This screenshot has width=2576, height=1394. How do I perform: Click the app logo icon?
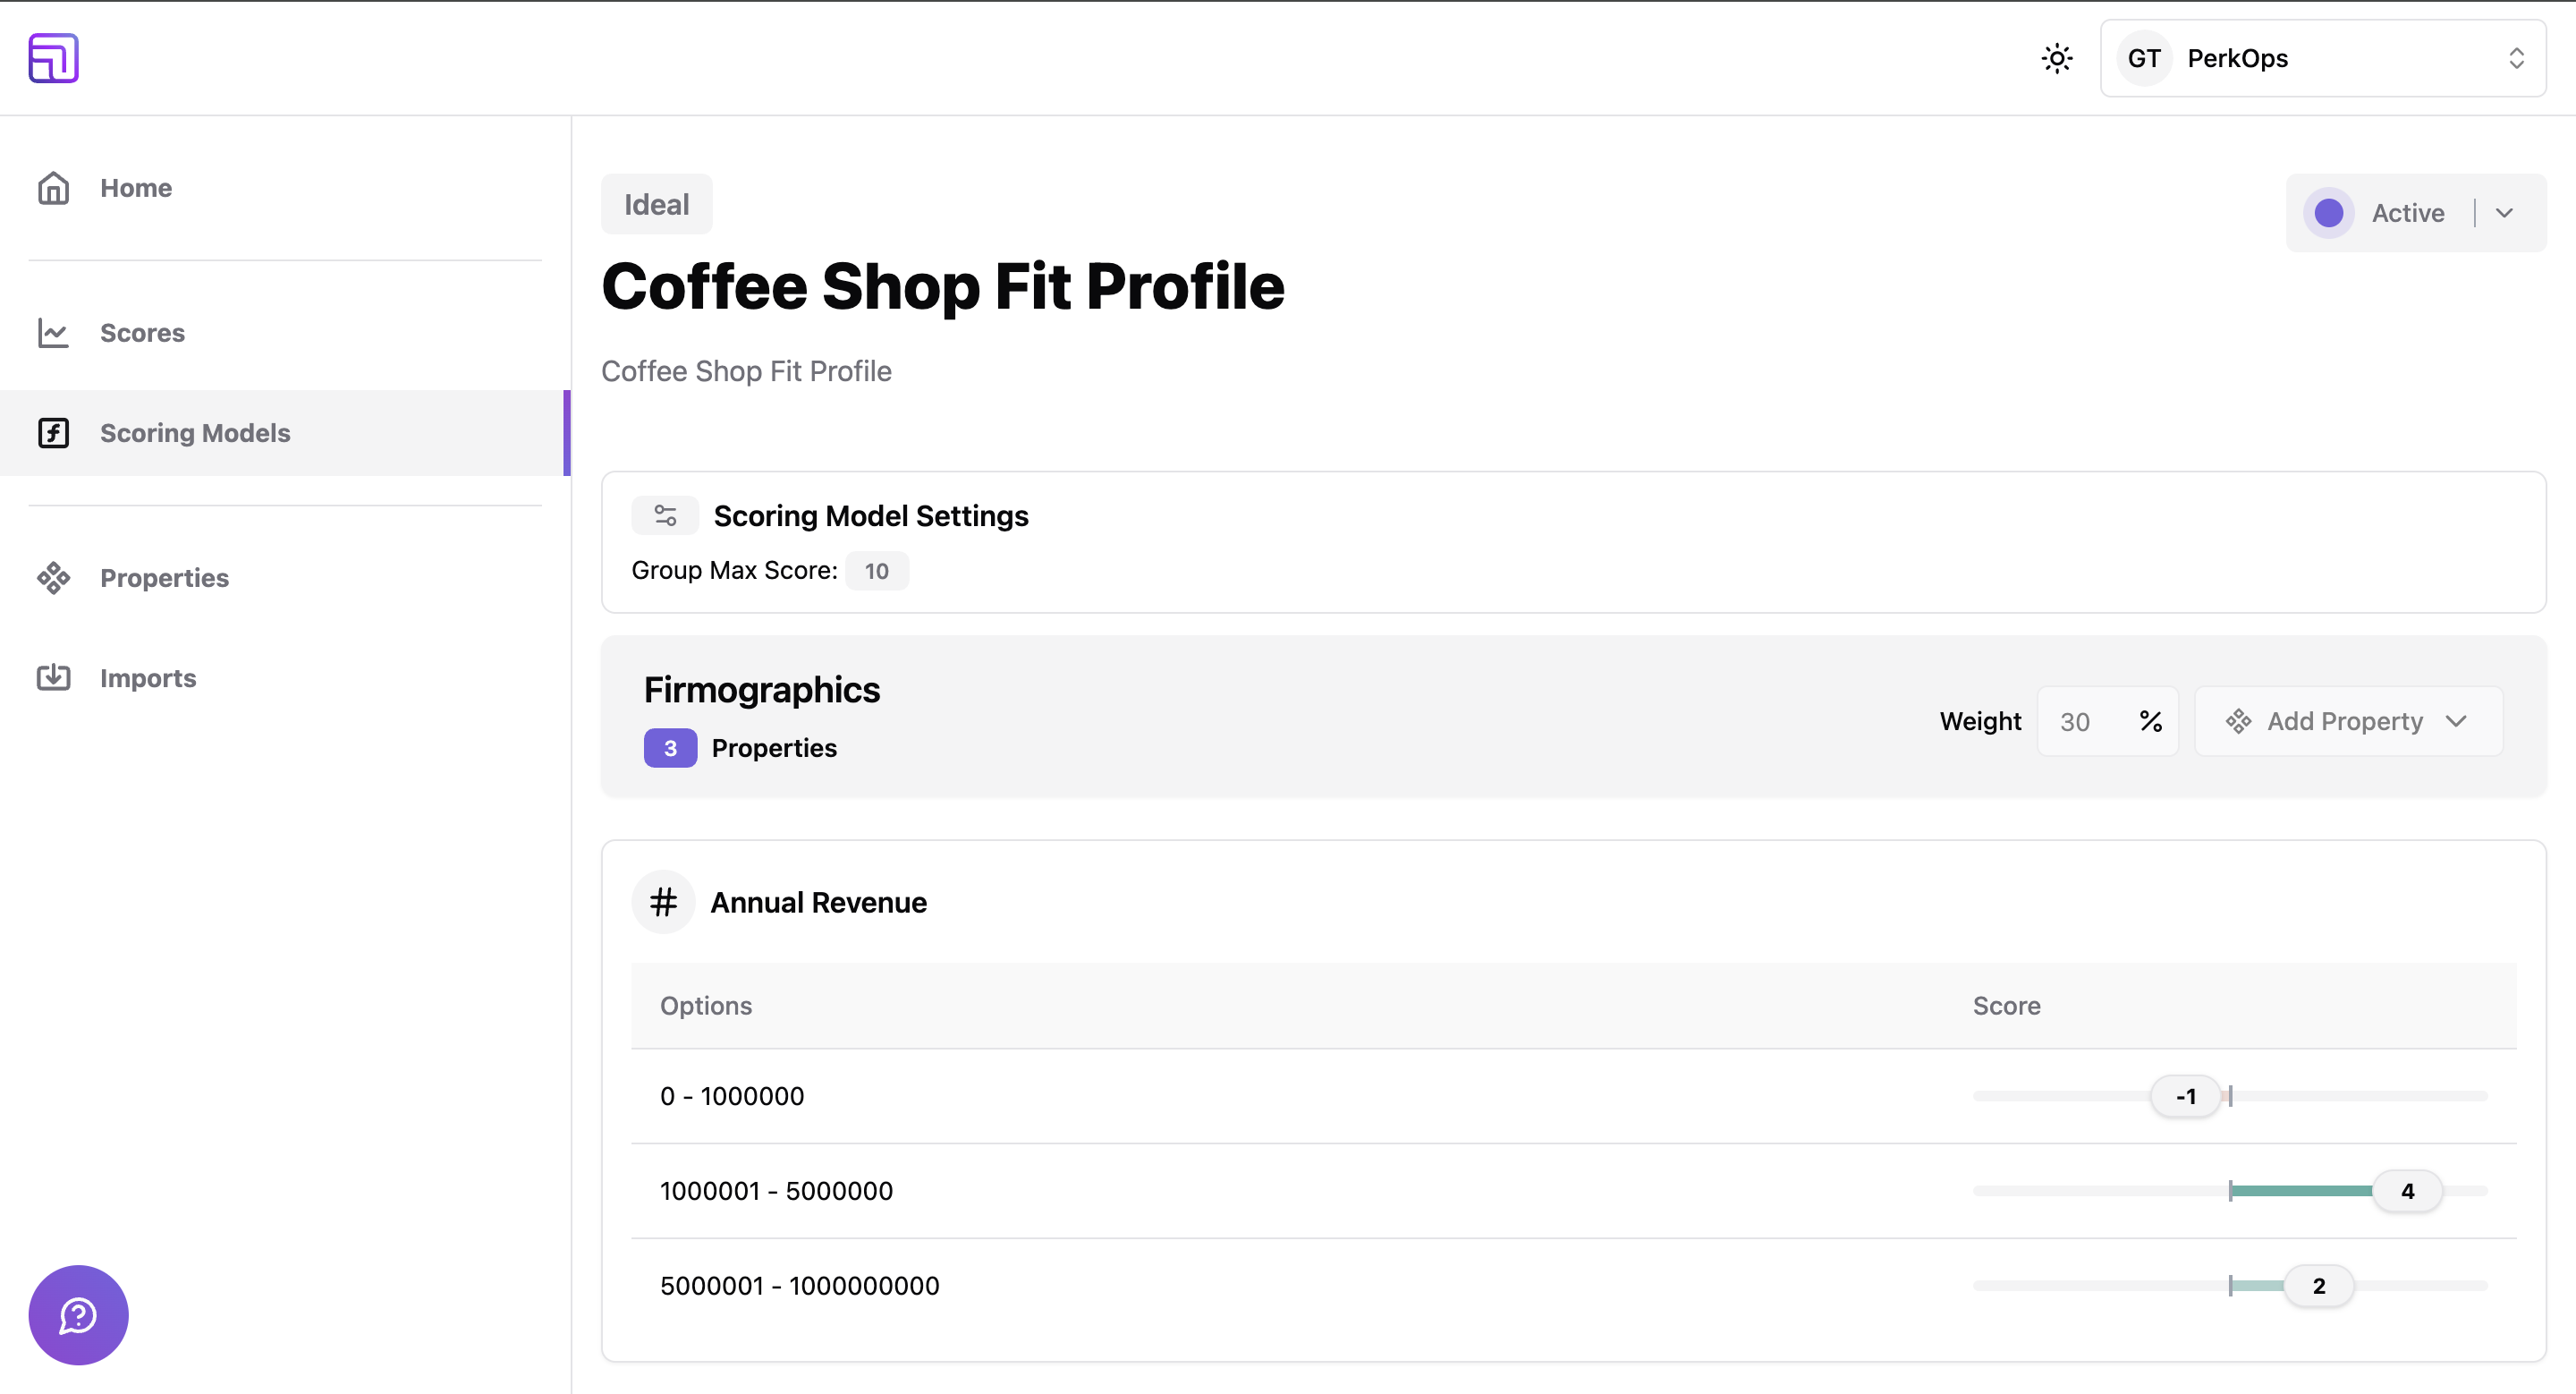click(53, 58)
